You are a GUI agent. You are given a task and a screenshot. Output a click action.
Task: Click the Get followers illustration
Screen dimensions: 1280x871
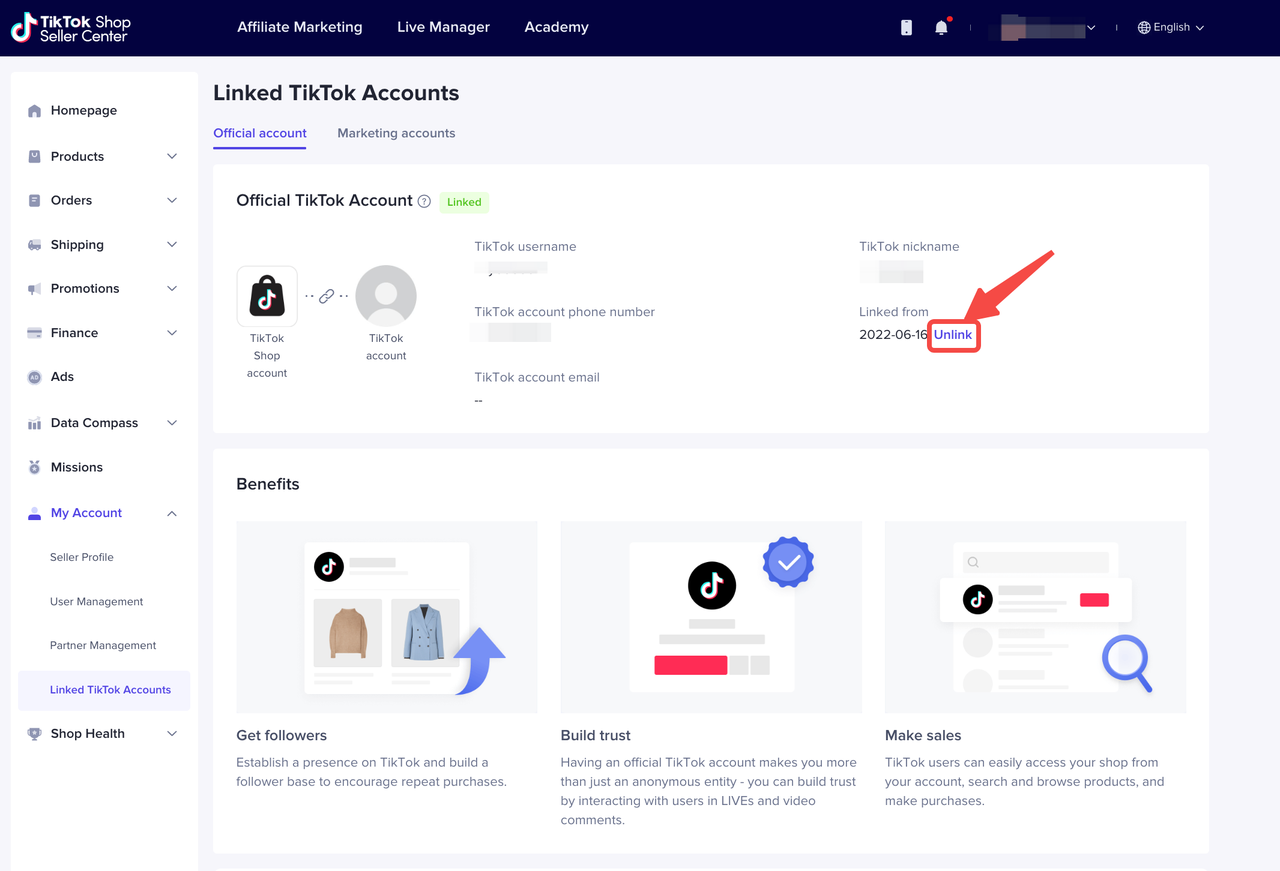(x=387, y=617)
